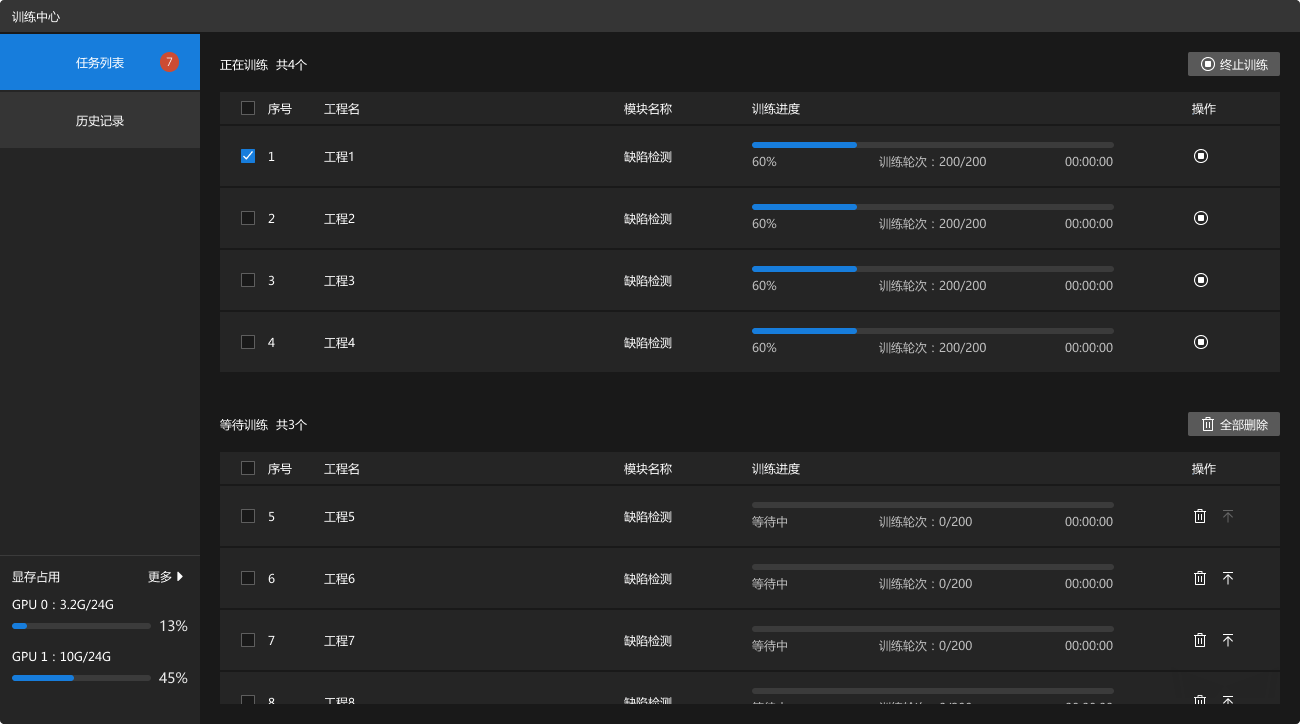Screen dimensions: 1300x724
Task: Click the 显存占用 label
Action: (x=36, y=577)
